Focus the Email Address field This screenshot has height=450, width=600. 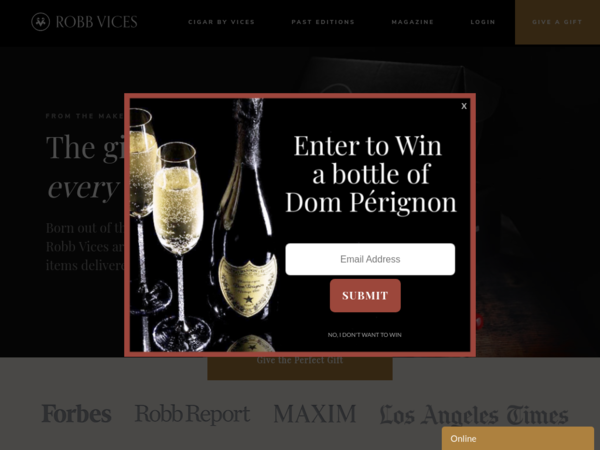pyautogui.click(x=370, y=259)
